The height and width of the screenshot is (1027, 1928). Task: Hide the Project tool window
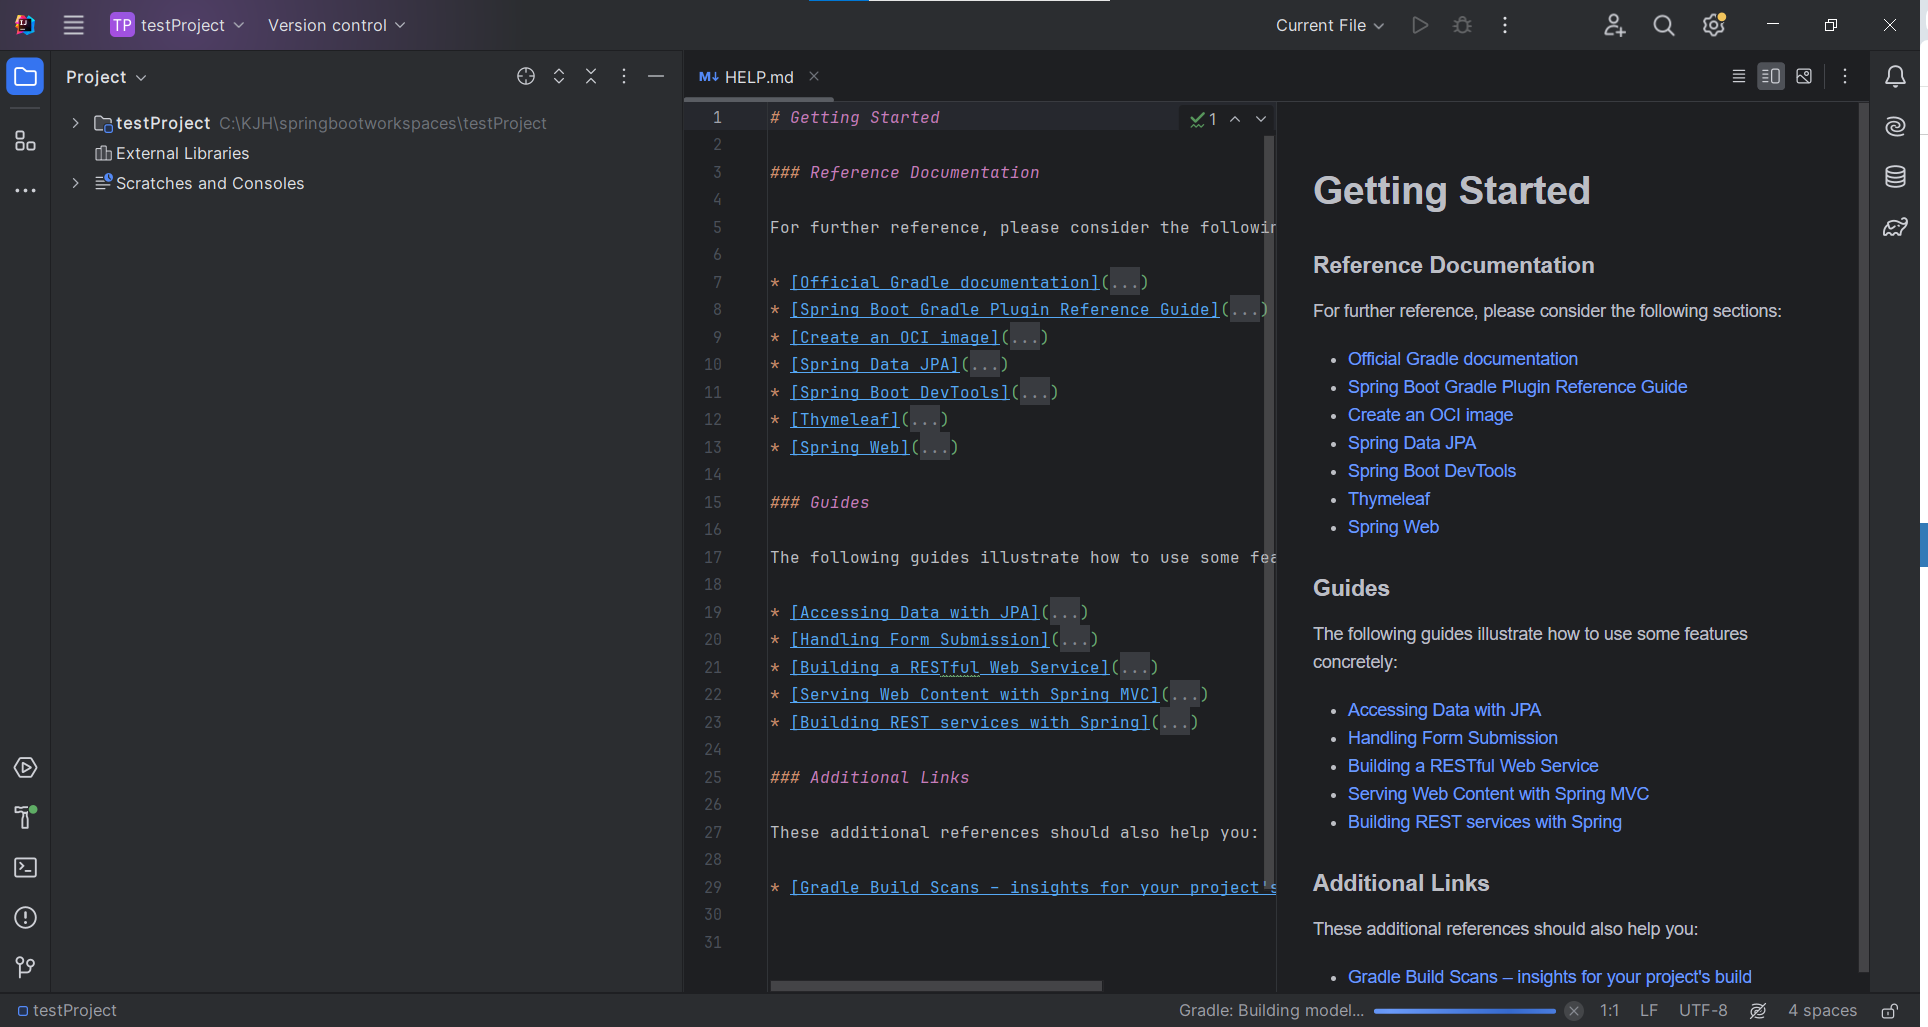pos(656,76)
